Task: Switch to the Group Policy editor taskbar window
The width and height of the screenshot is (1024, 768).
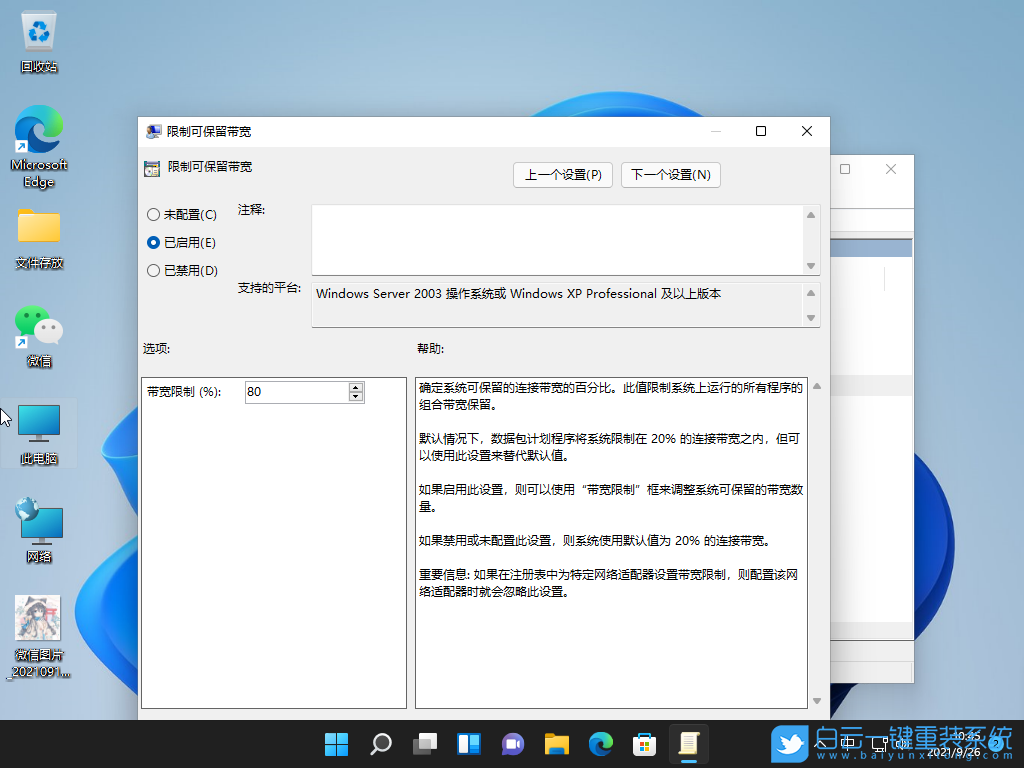Action: (x=688, y=744)
